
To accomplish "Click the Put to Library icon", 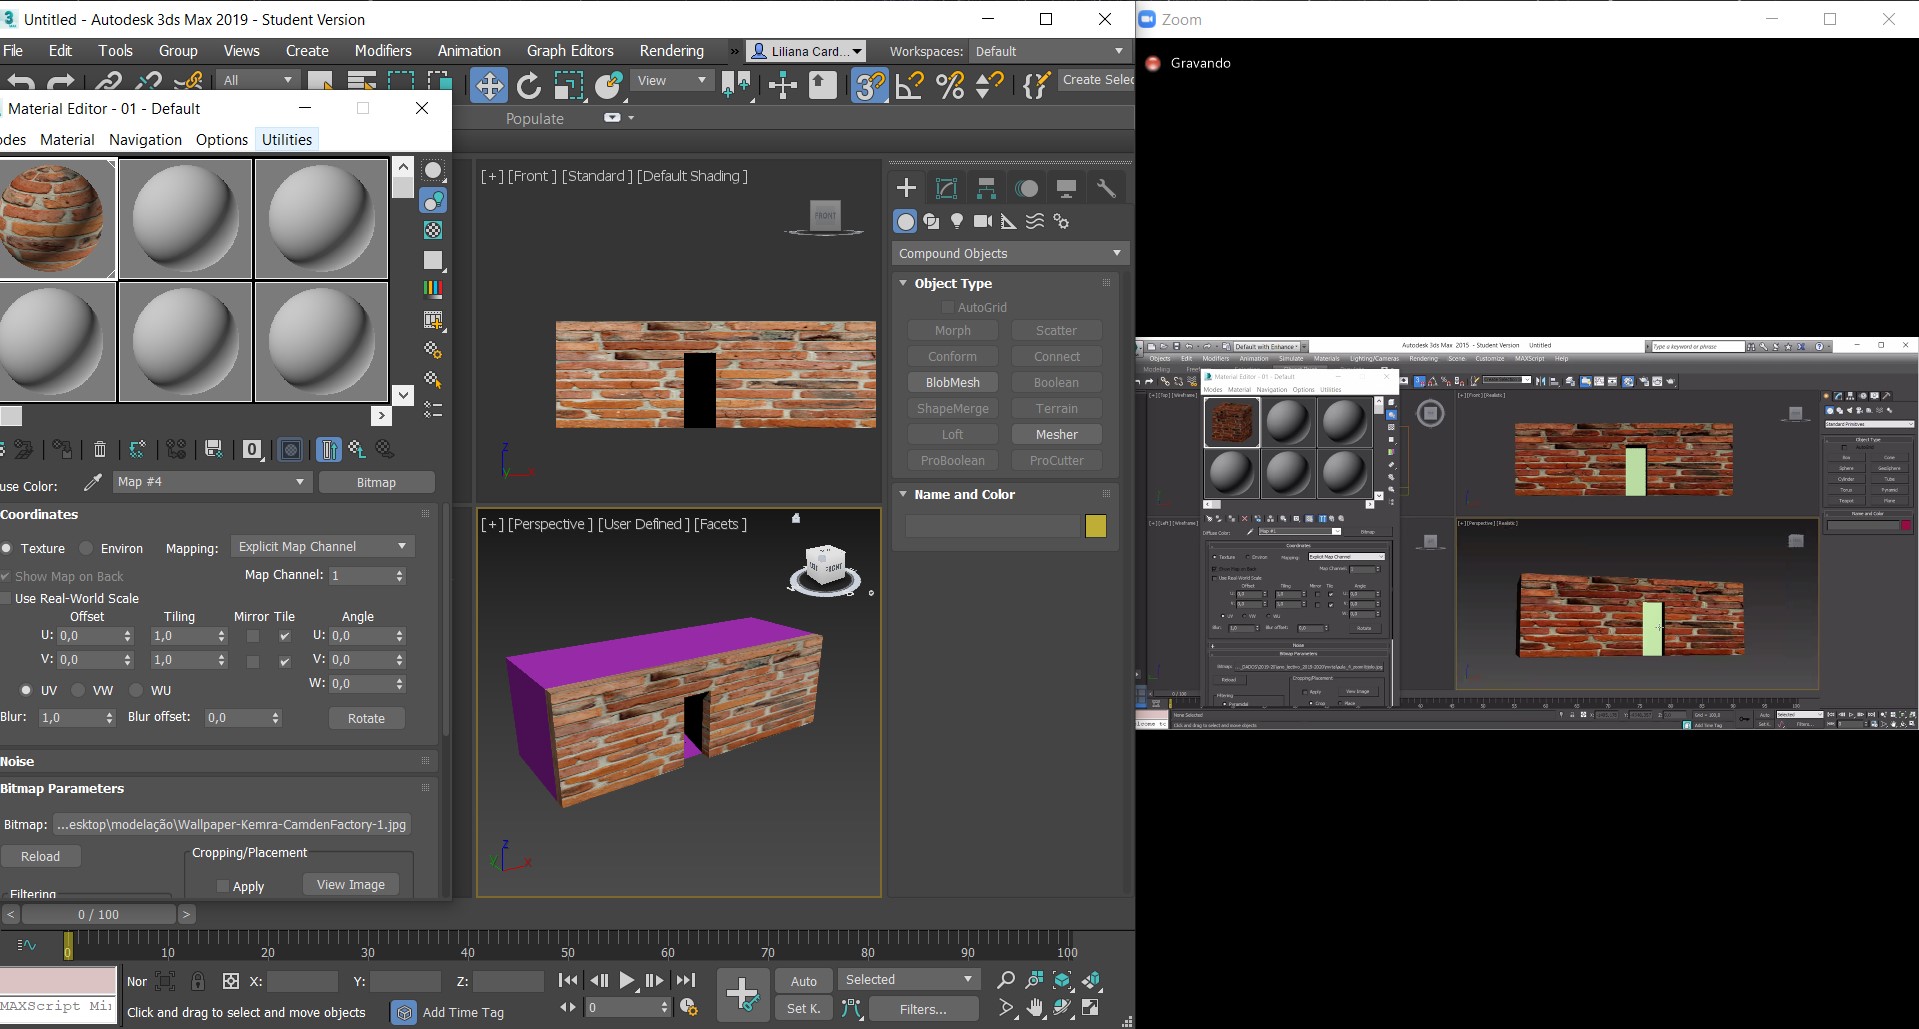I will [213, 450].
